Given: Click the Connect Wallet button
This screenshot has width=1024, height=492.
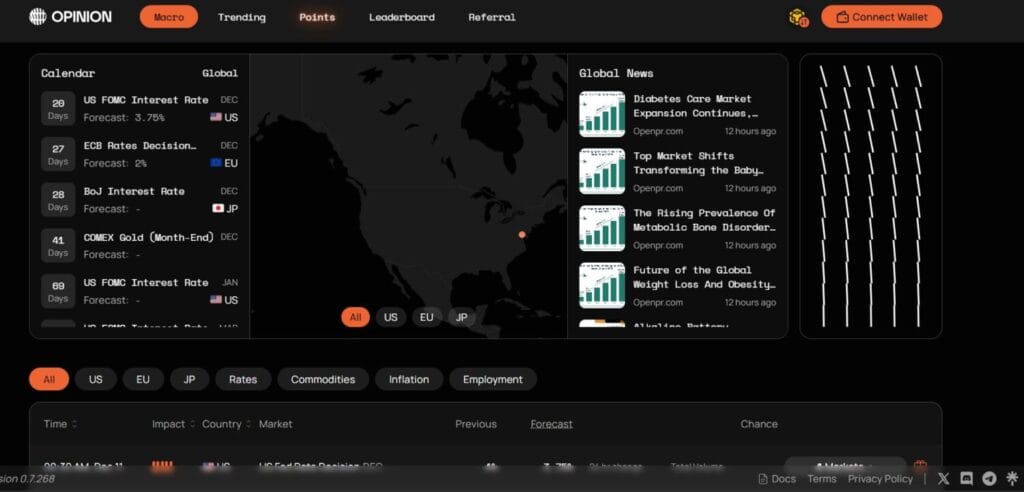Looking at the screenshot, I should (881, 17).
